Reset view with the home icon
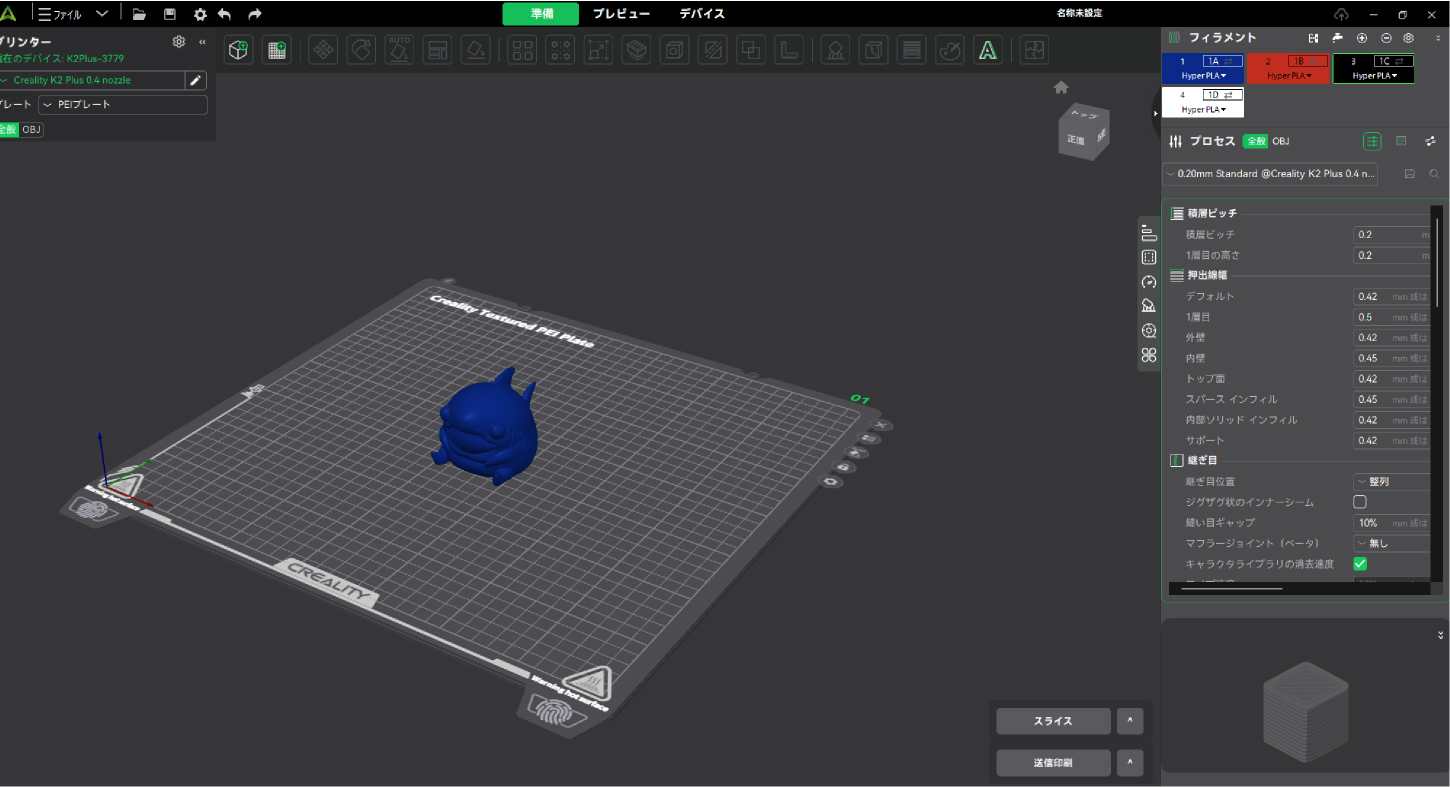The width and height of the screenshot is (1450, 787). click(x=1061, y=87)
